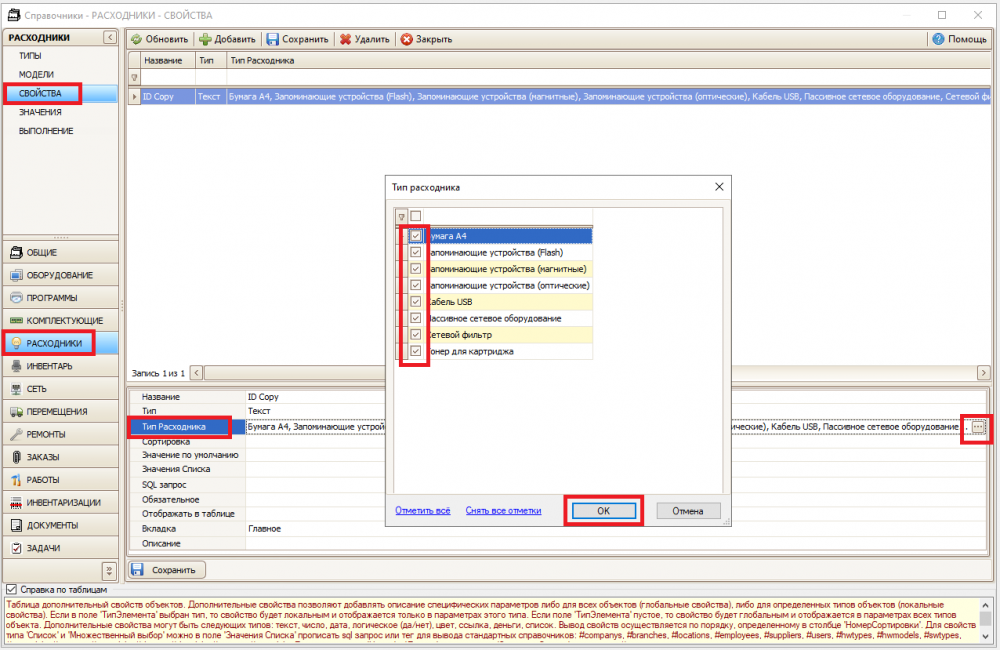Open the КОМПЛЕКТУЮЩИЕ section icon
Screen dimensions: 1000x650
click(x=17, y=321)
